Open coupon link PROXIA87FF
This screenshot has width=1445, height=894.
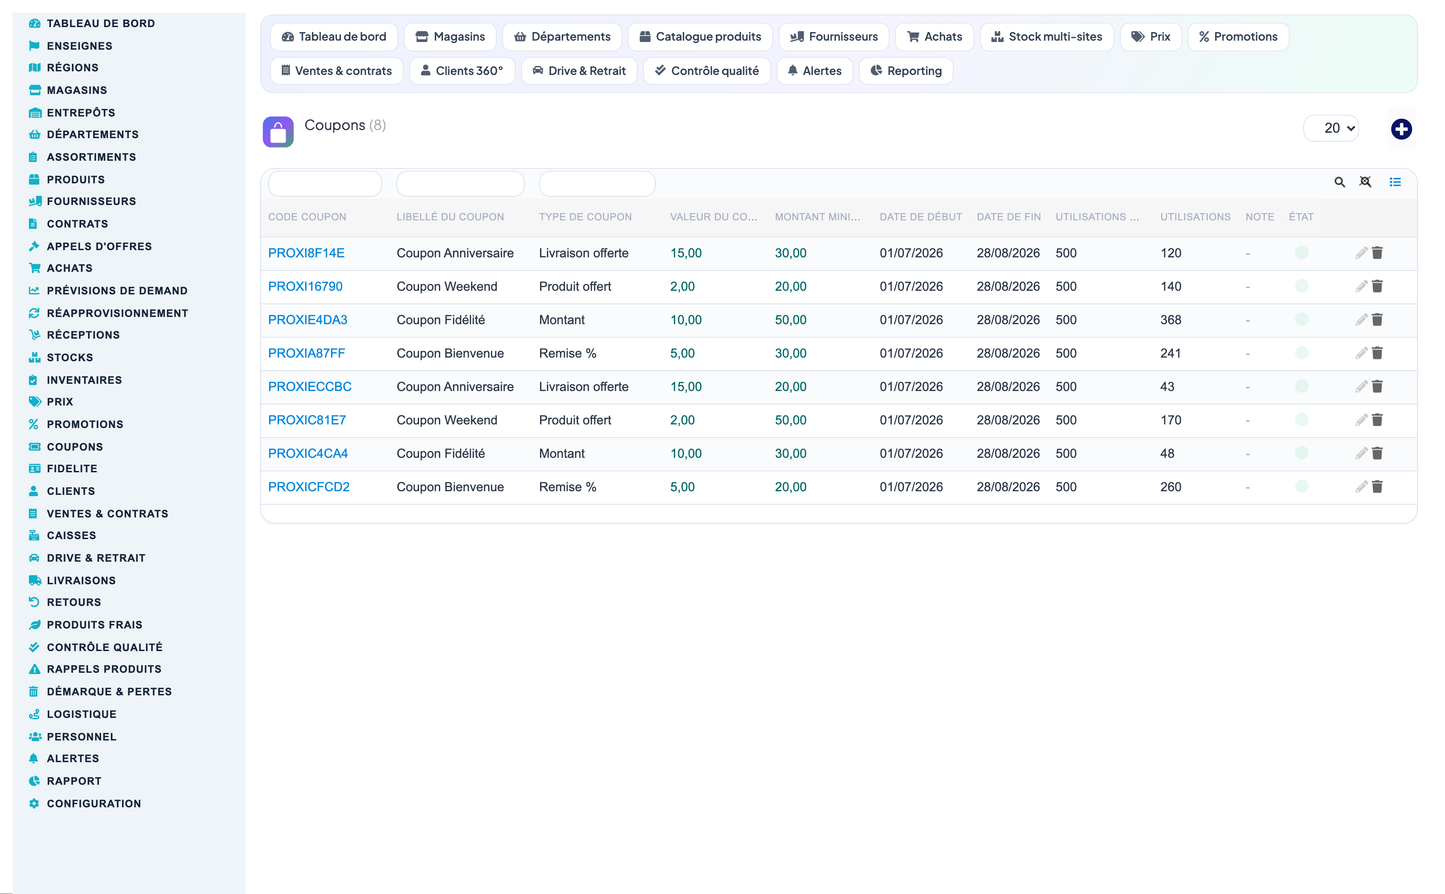[x=307, y=353]
